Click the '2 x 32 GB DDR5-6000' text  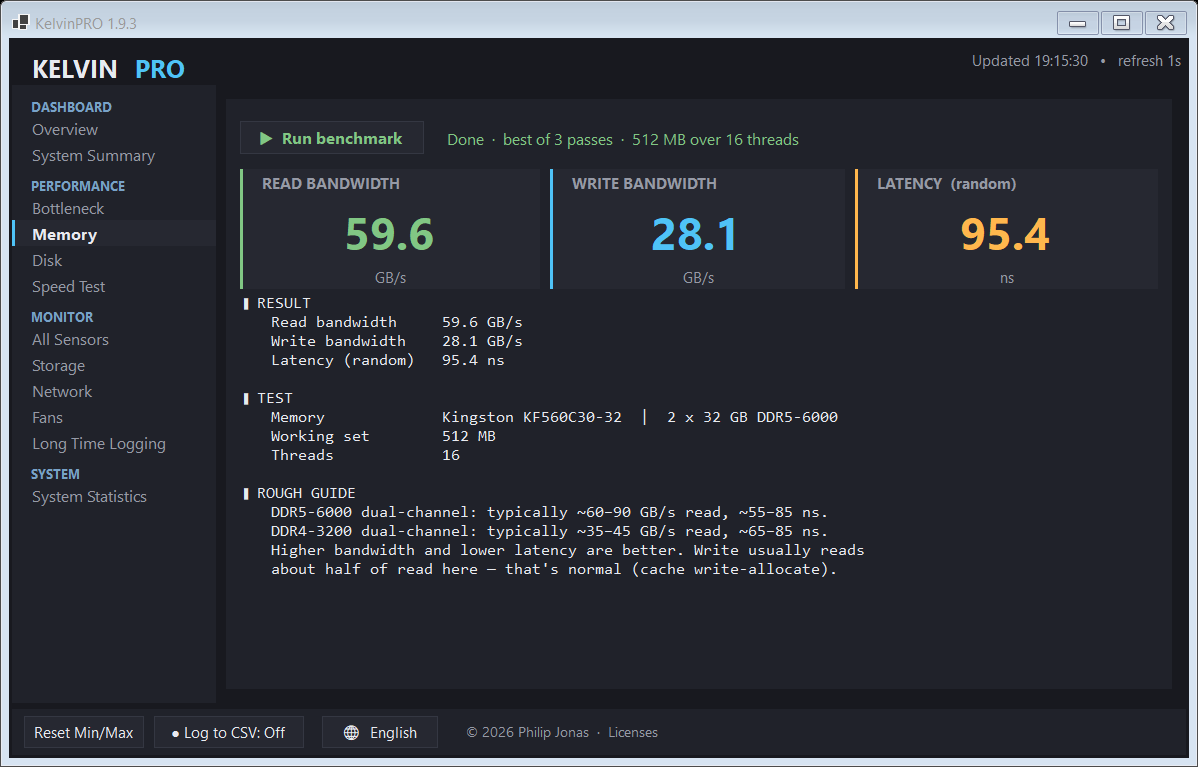tap(753, 417)
